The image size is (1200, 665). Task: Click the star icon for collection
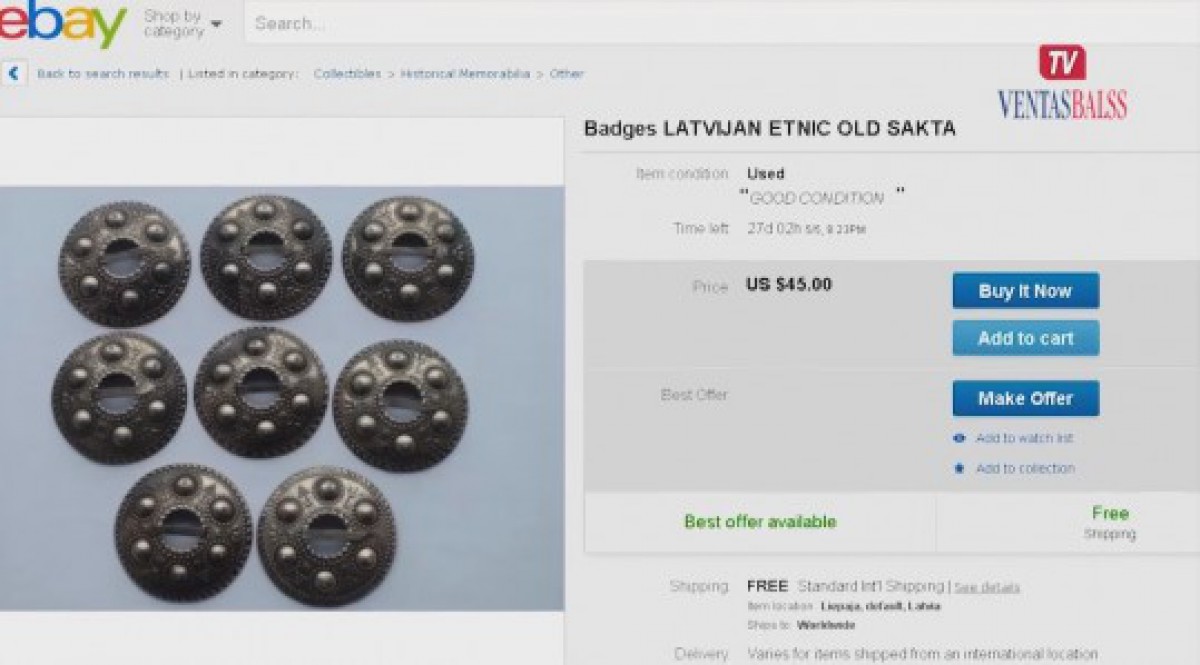960,468
